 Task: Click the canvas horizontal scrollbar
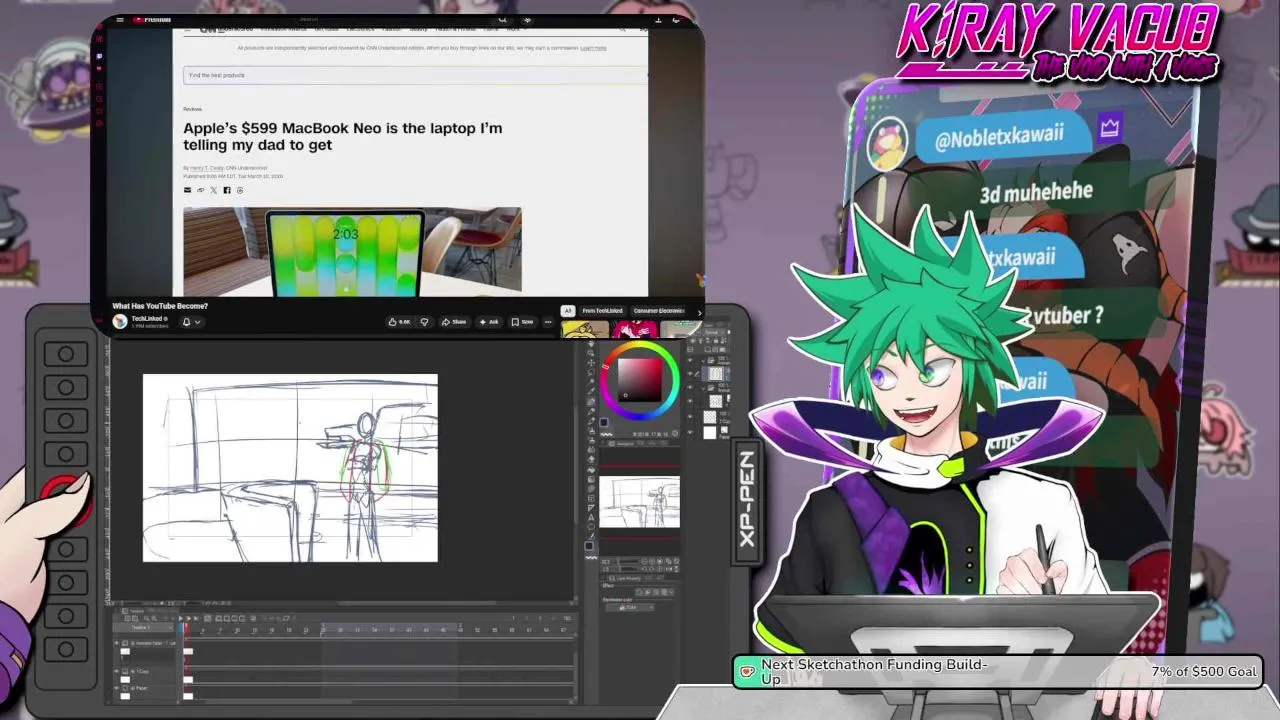pyautogui.click(x=418, y=603)
